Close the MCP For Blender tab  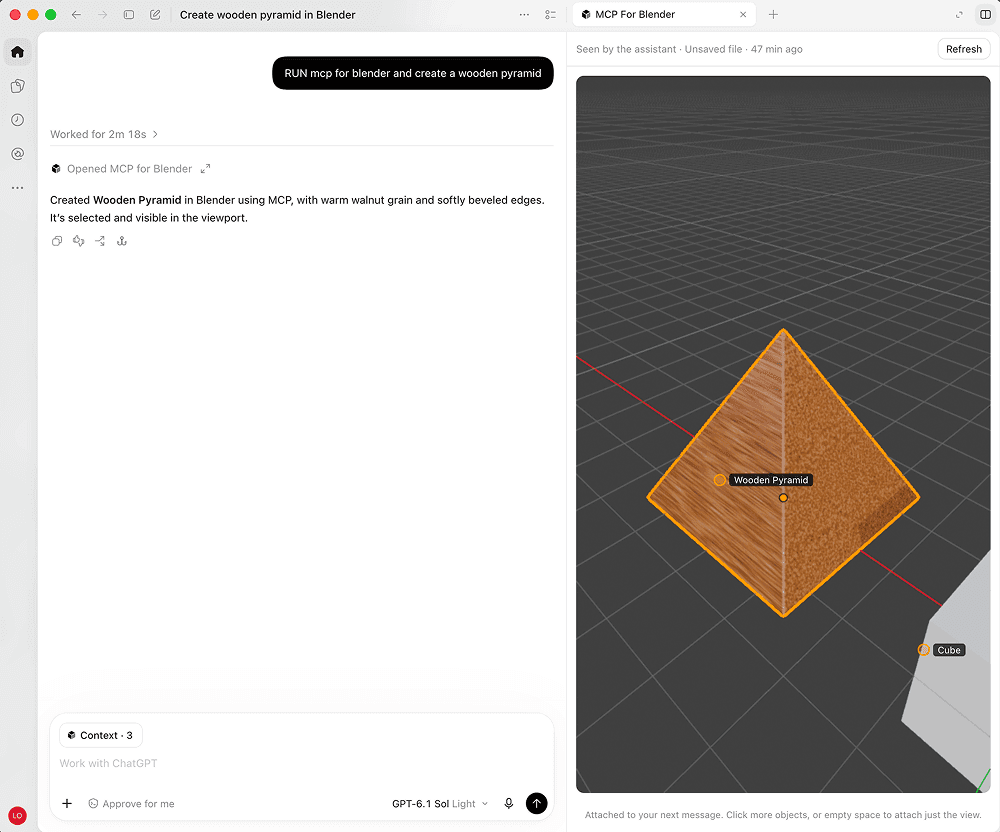point(743,15)
